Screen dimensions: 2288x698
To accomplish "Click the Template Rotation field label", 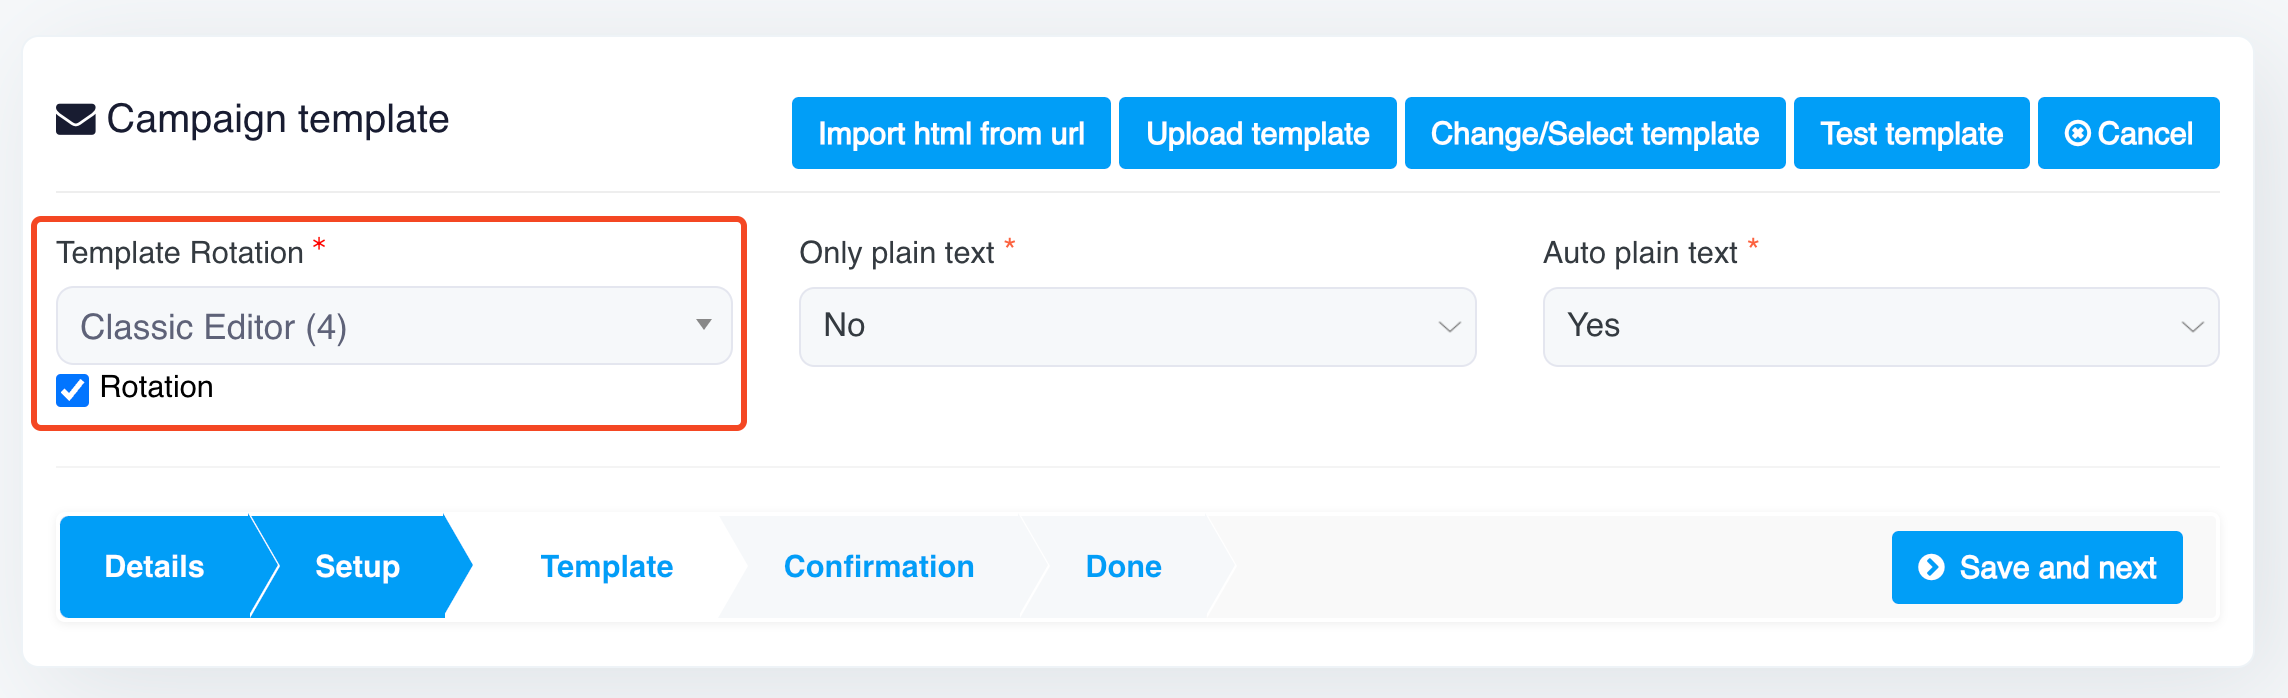I will tap(180, 253).
